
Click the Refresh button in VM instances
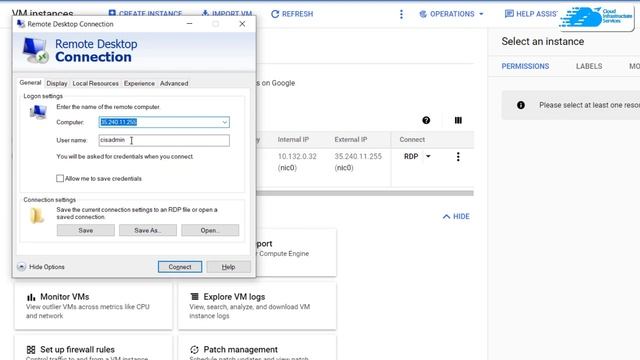pos(292,14)
